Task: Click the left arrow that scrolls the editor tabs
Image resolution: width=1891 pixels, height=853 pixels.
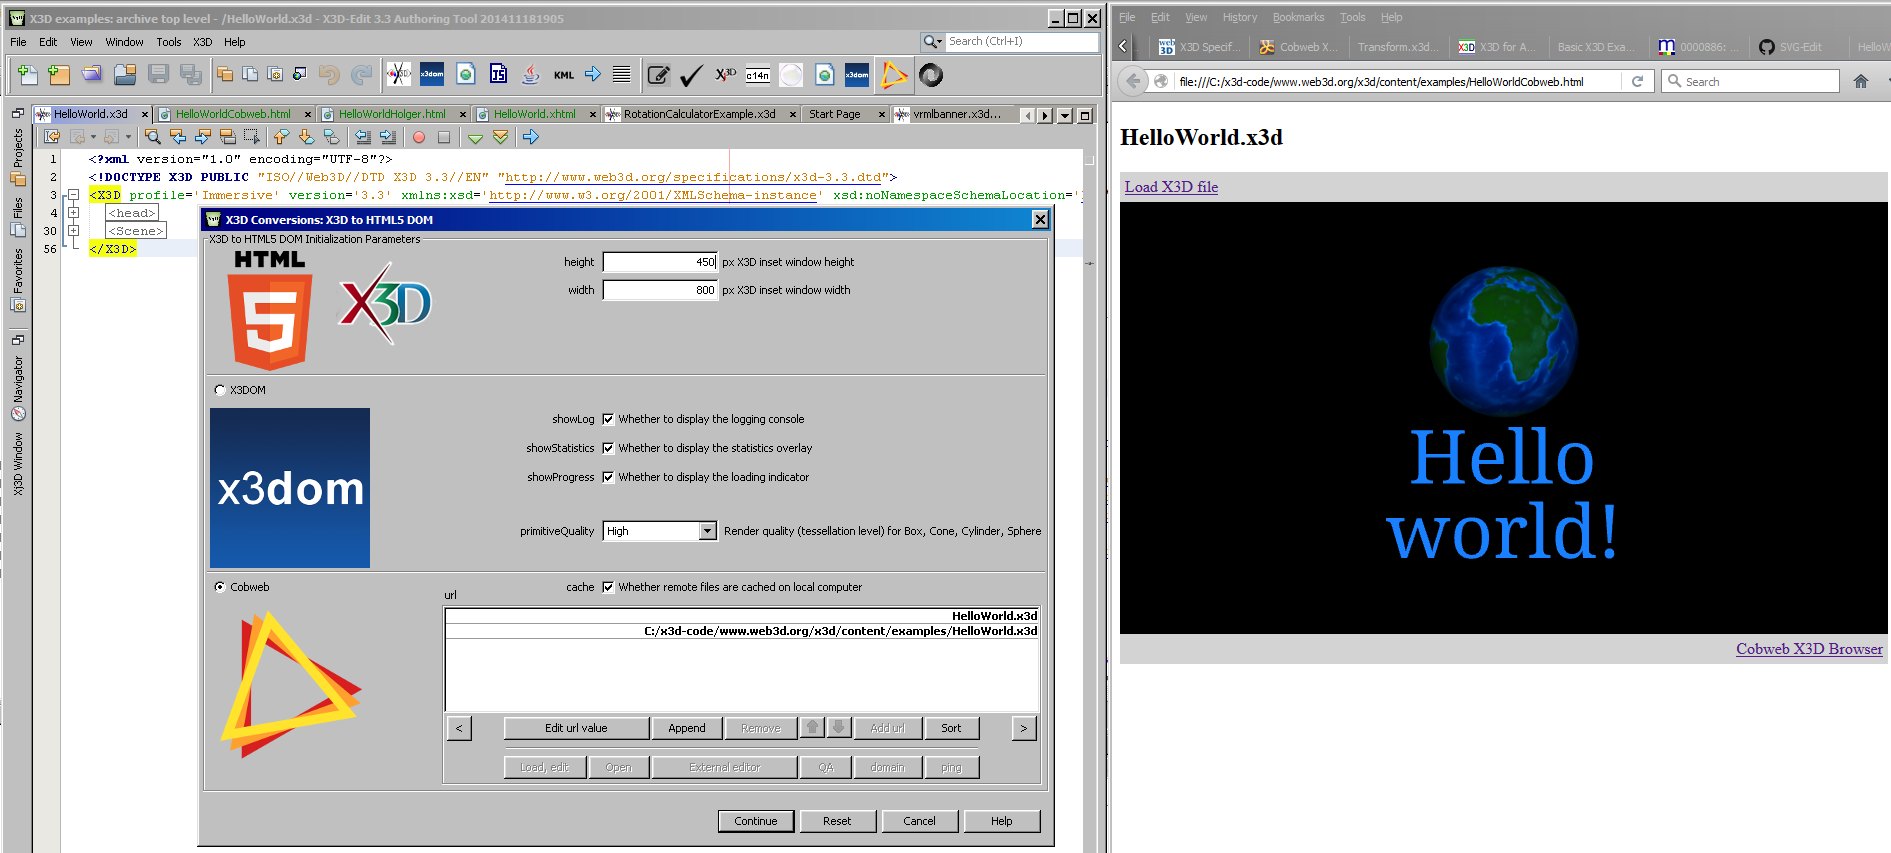Action: point(1027,115)
